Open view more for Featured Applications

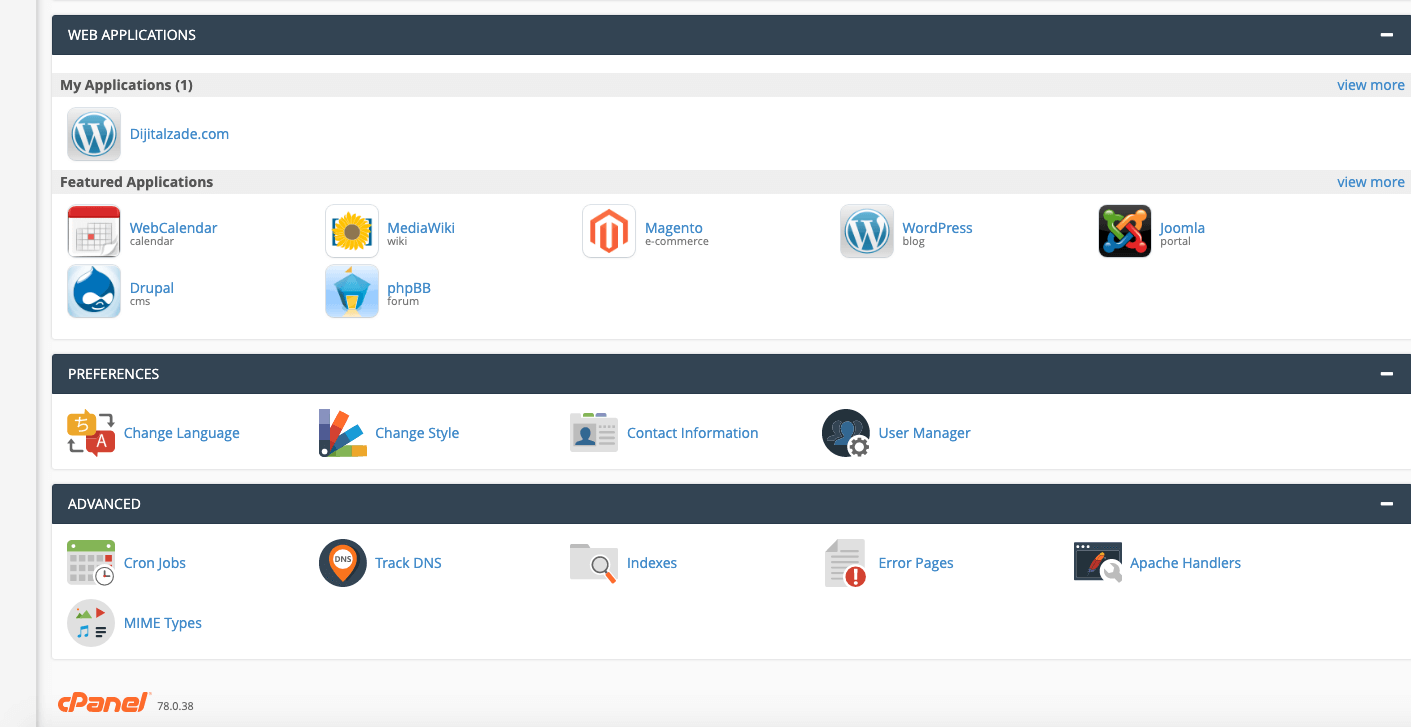click(x=1371, y=182)
